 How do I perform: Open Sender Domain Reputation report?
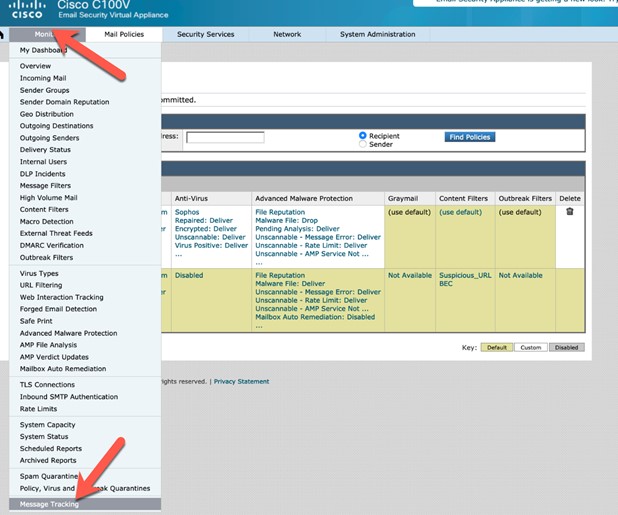pyautogui.click(x=65, y=102)
